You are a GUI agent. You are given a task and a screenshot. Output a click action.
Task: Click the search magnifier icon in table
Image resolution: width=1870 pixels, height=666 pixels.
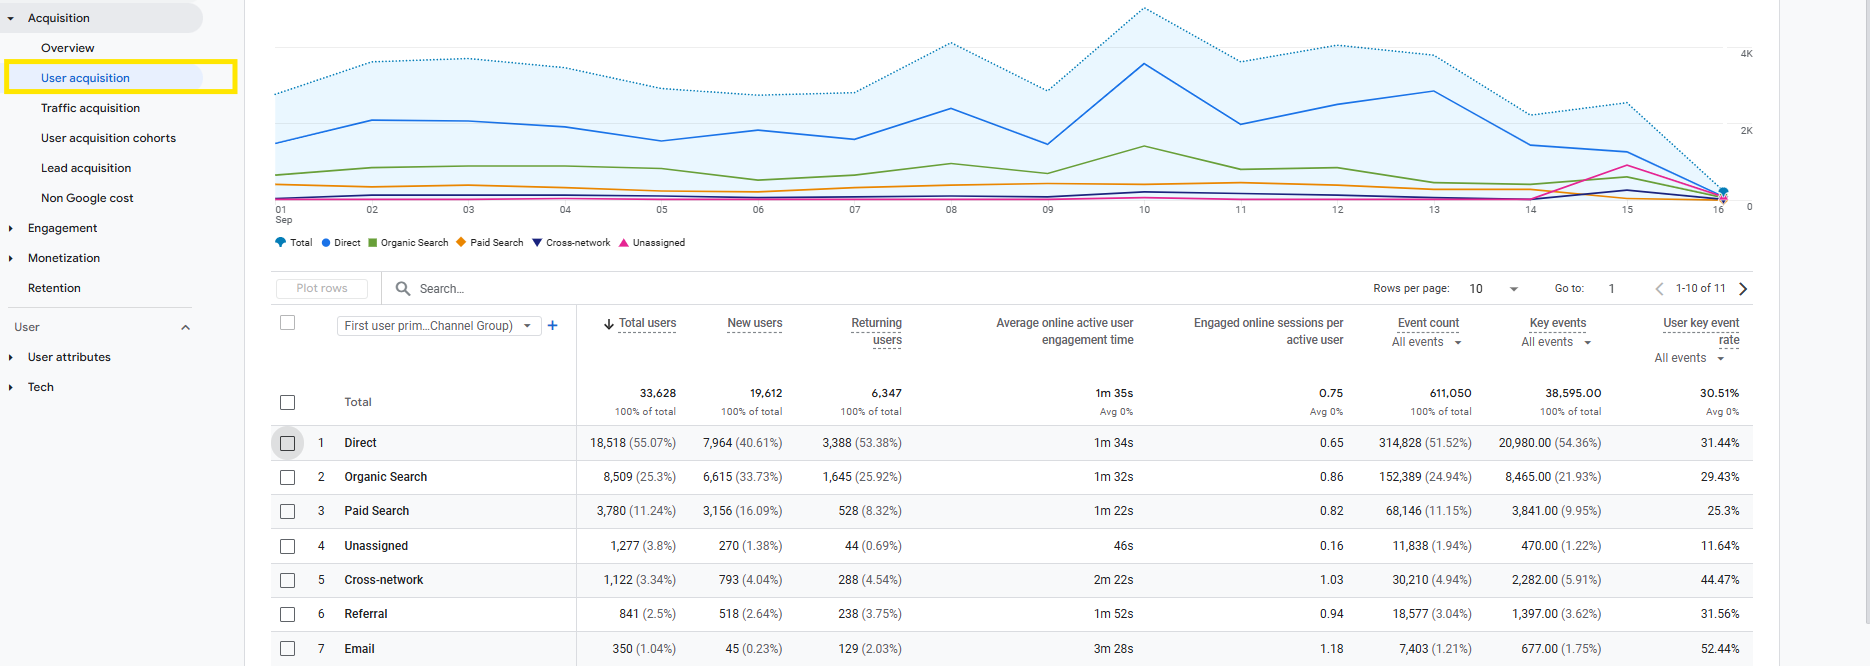403,288
